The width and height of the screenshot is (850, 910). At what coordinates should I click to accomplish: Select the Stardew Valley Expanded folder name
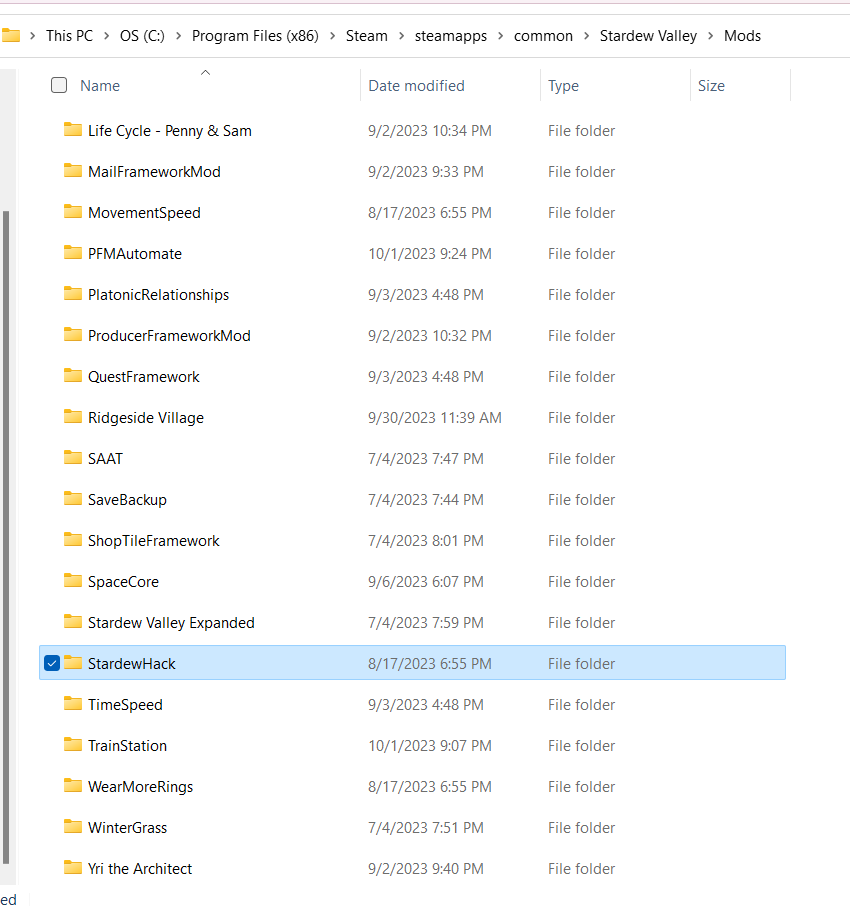pos(171,623)
